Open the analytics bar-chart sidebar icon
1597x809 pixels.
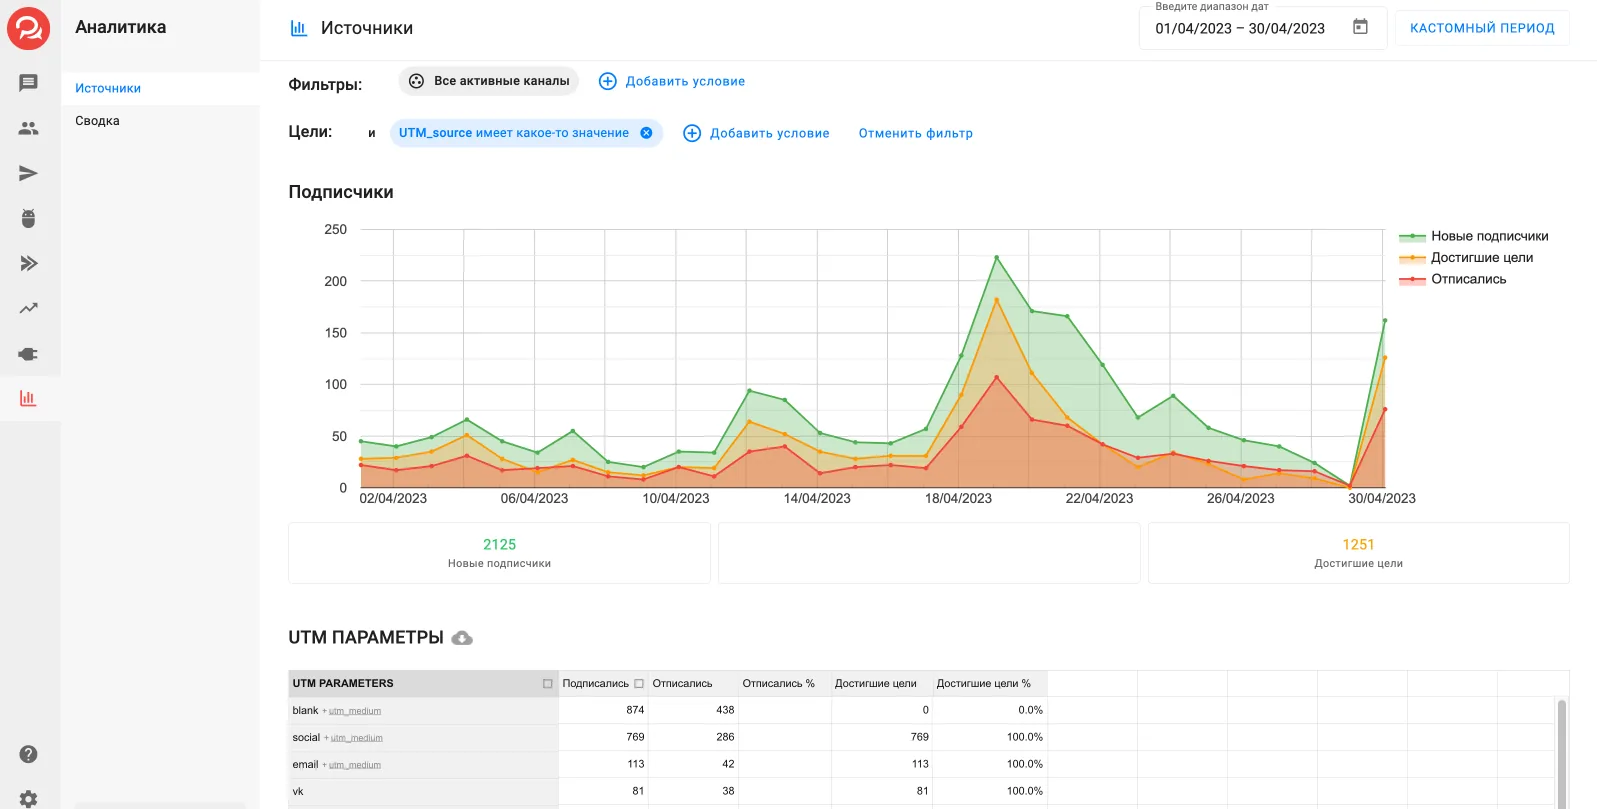pyautogui.click(x=28, y=398)
